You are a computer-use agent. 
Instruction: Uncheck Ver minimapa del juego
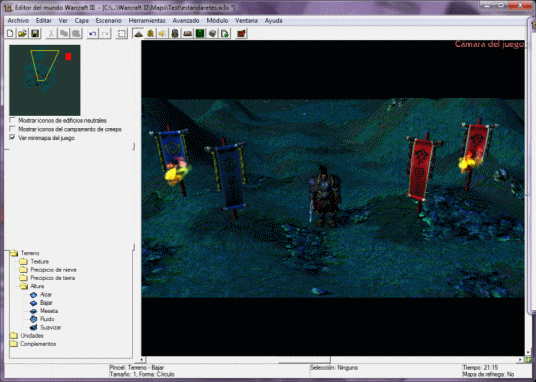point(13,137)
